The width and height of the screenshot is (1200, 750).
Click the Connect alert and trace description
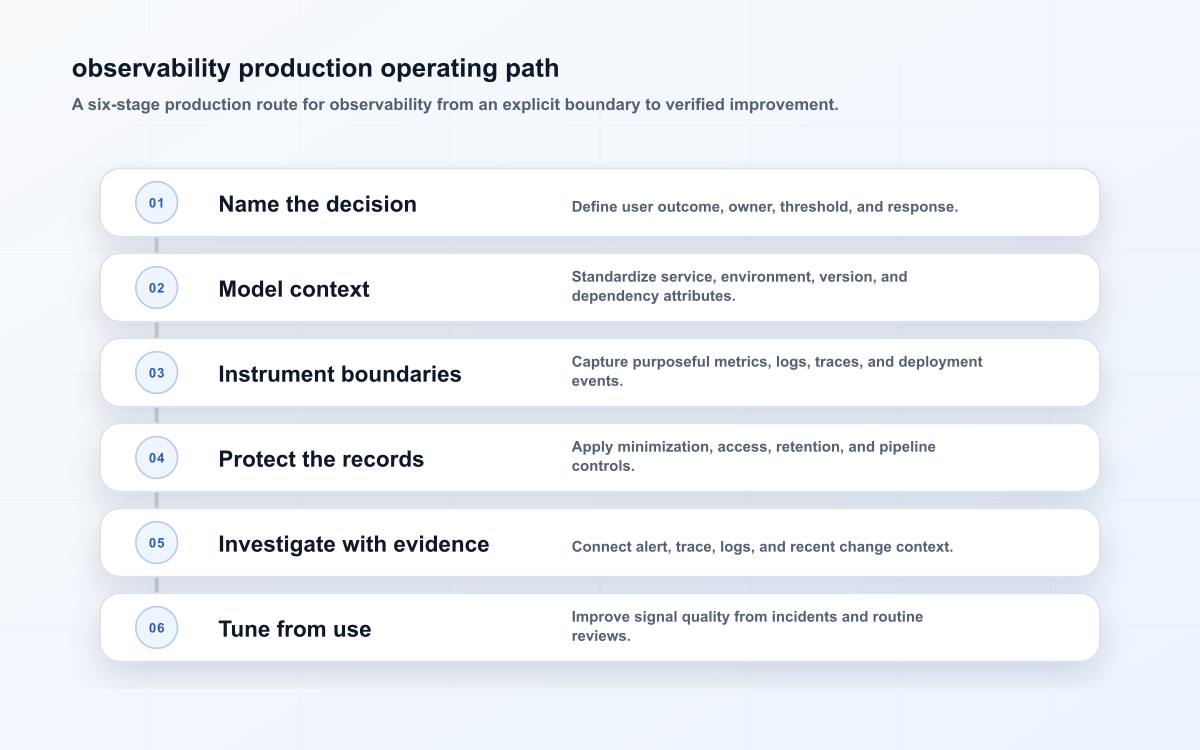[x=762, y=547]
